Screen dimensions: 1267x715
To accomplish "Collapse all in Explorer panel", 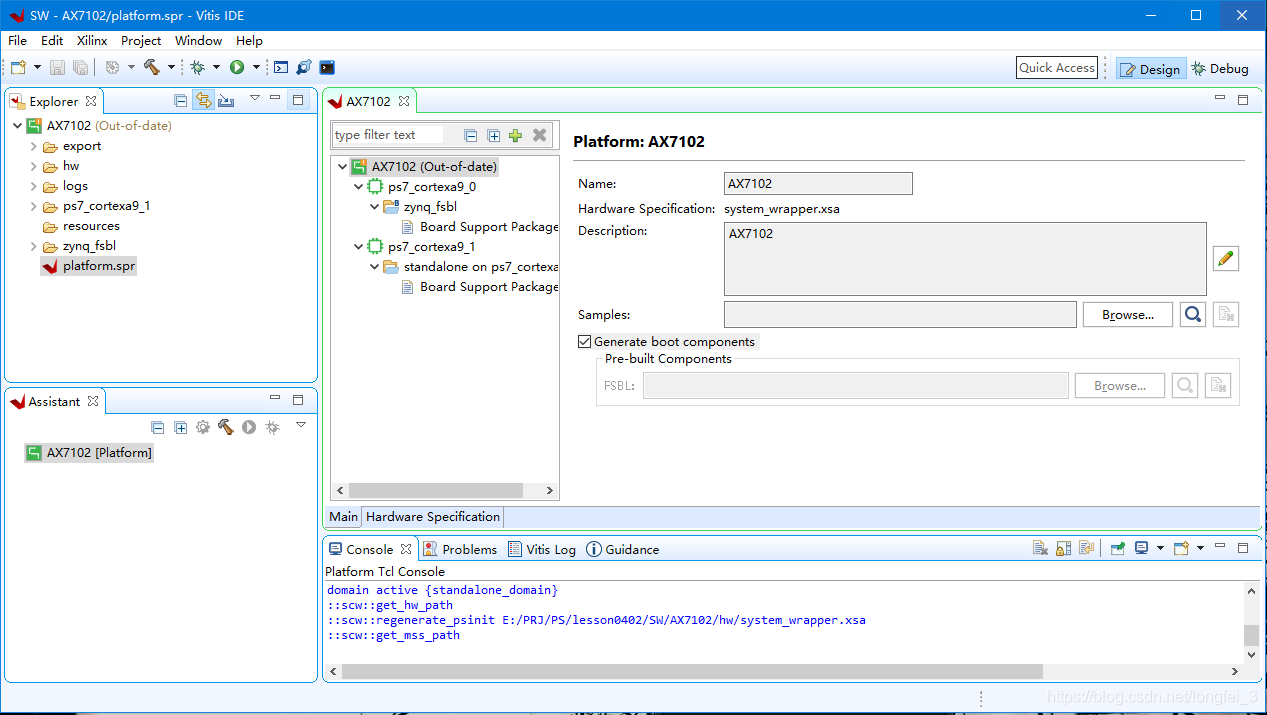I will click(x=180, y=100).
